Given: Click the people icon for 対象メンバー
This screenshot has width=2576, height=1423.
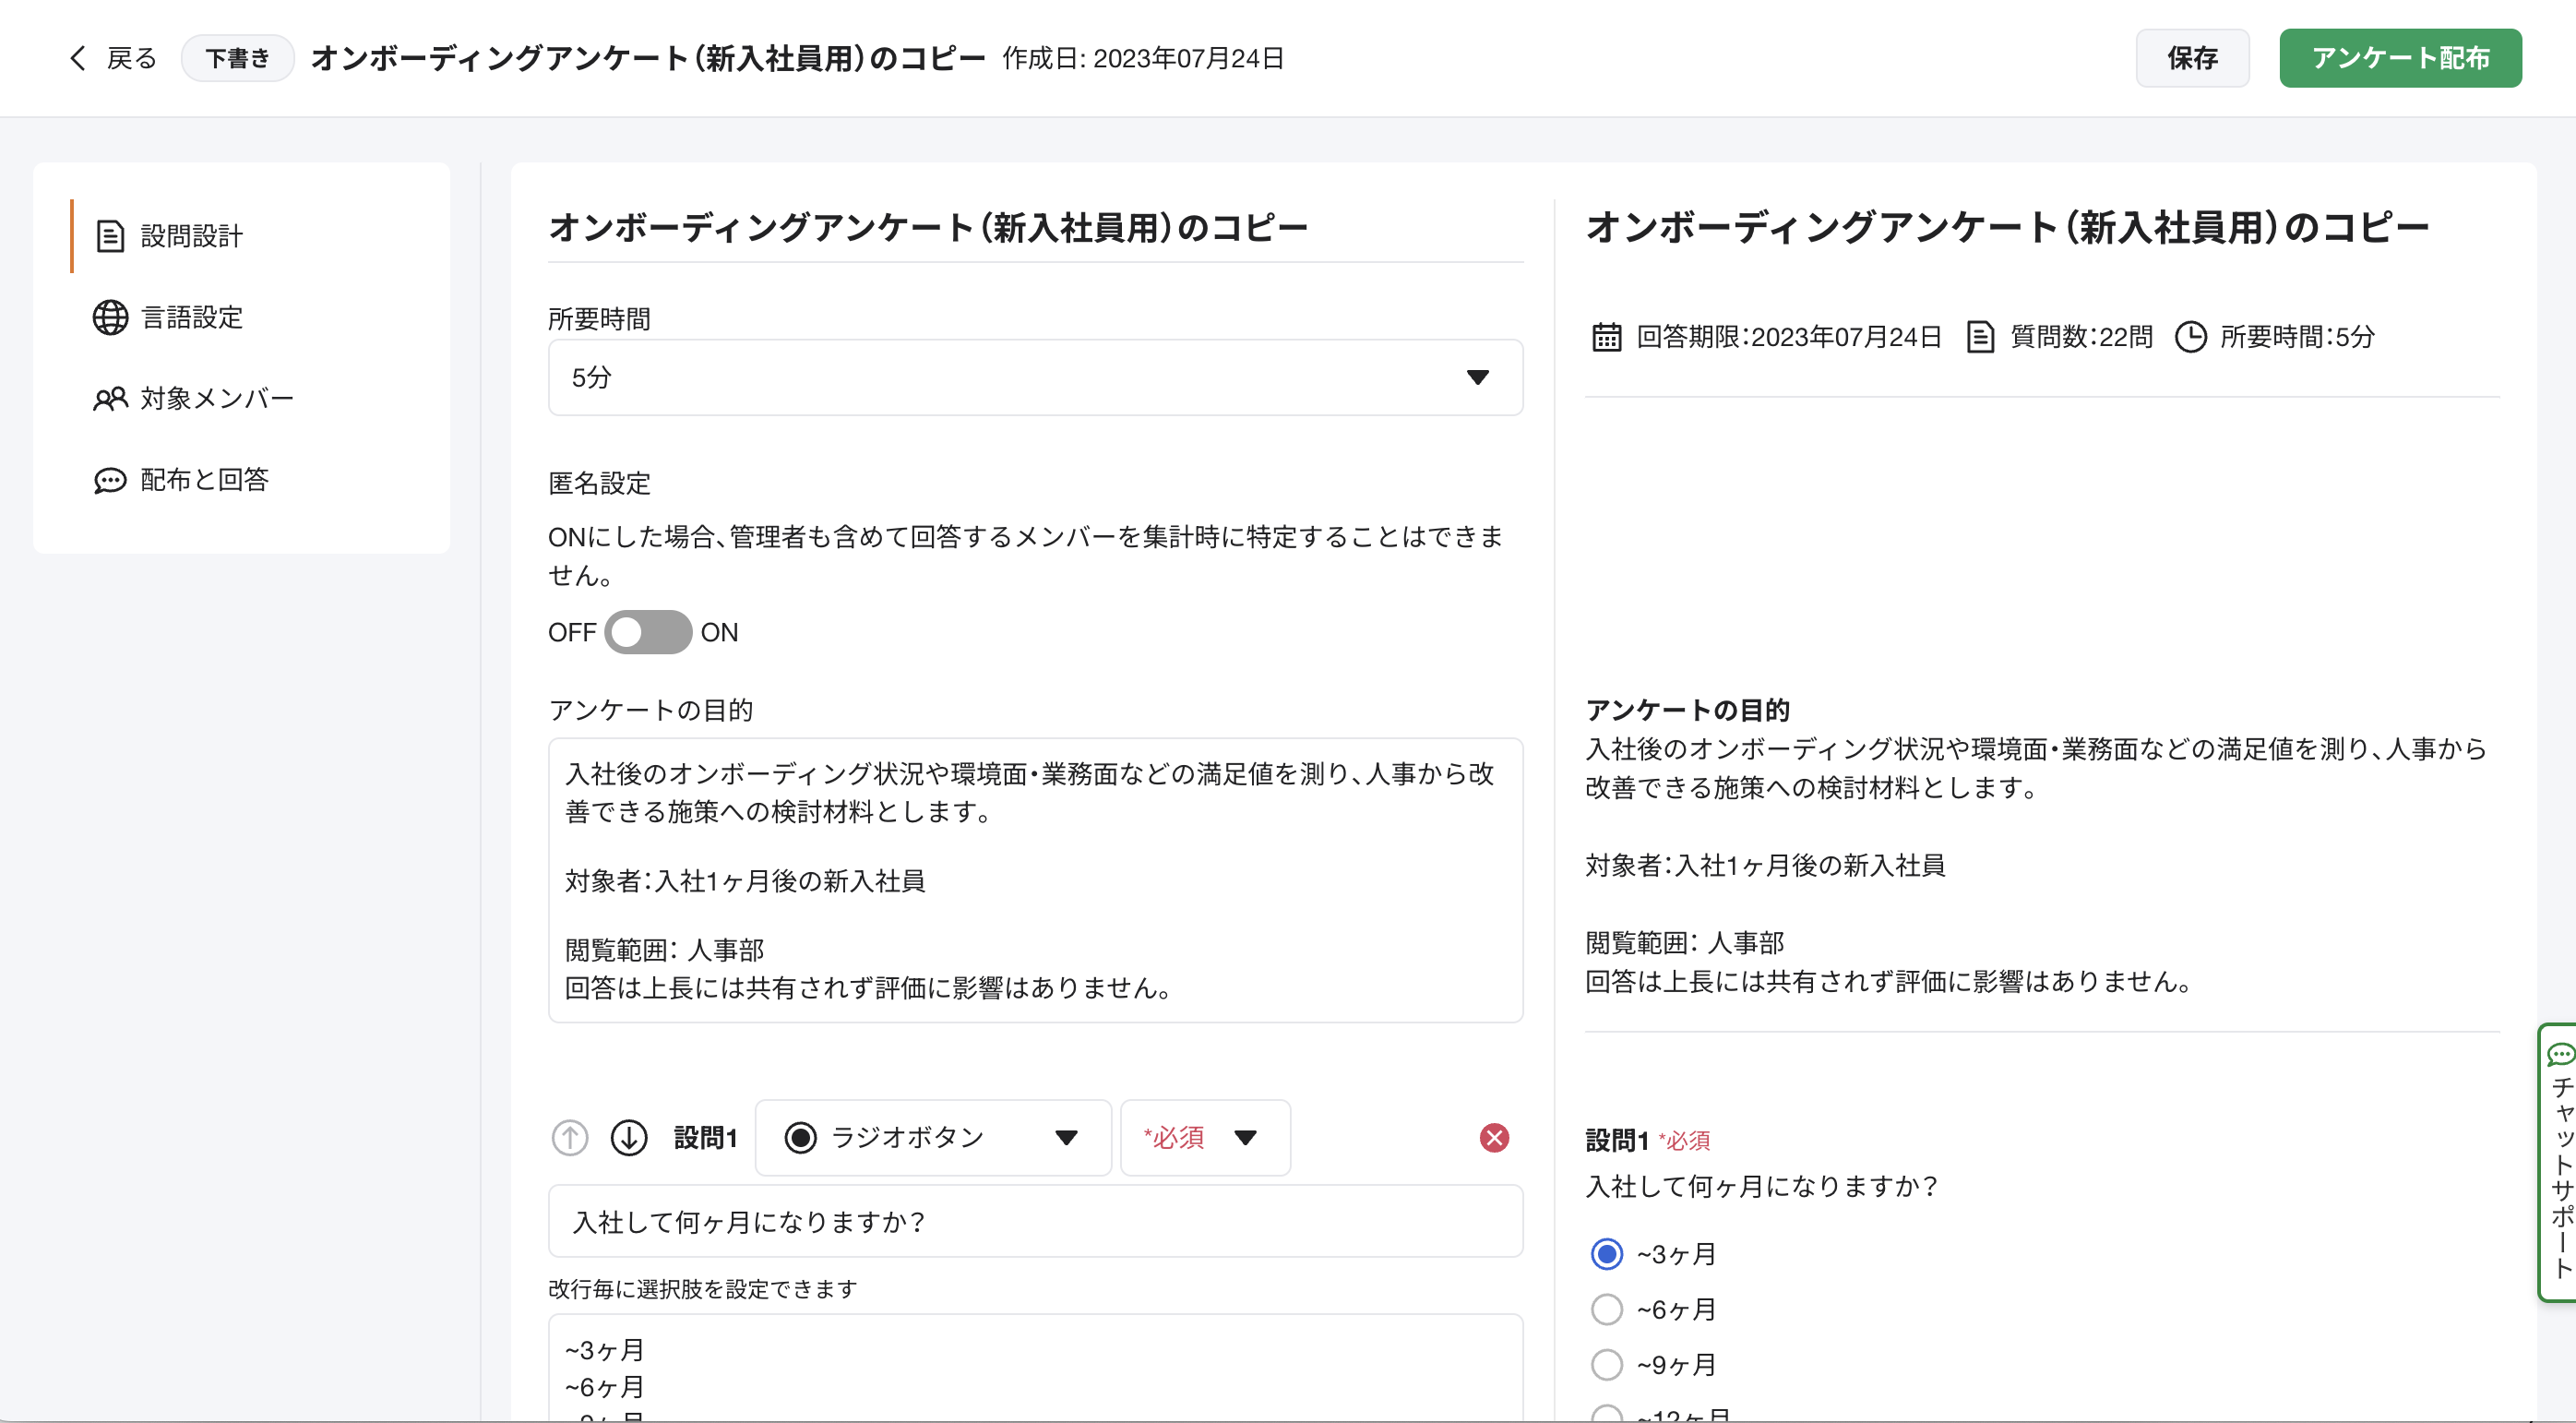Looking at the screenshot, I should [x=110, y=399].
